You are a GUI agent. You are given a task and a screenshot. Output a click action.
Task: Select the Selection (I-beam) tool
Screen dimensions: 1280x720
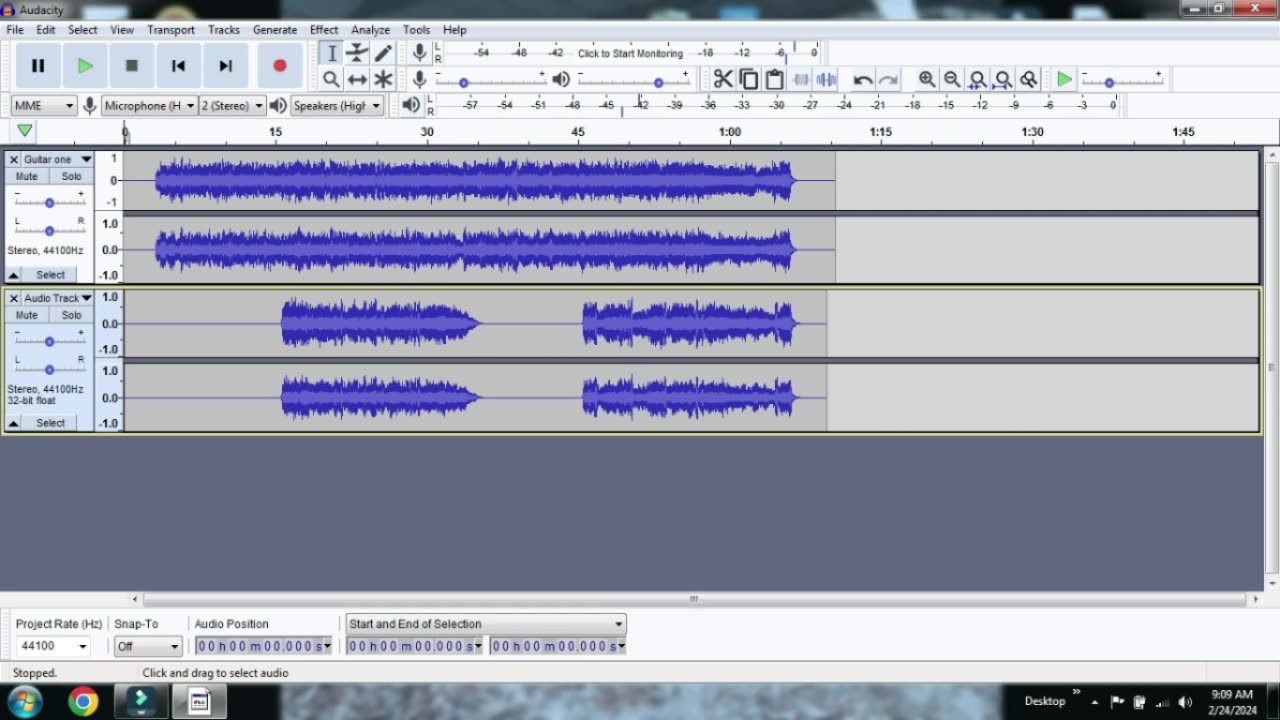pyautogui.click(x=332, y=53)
